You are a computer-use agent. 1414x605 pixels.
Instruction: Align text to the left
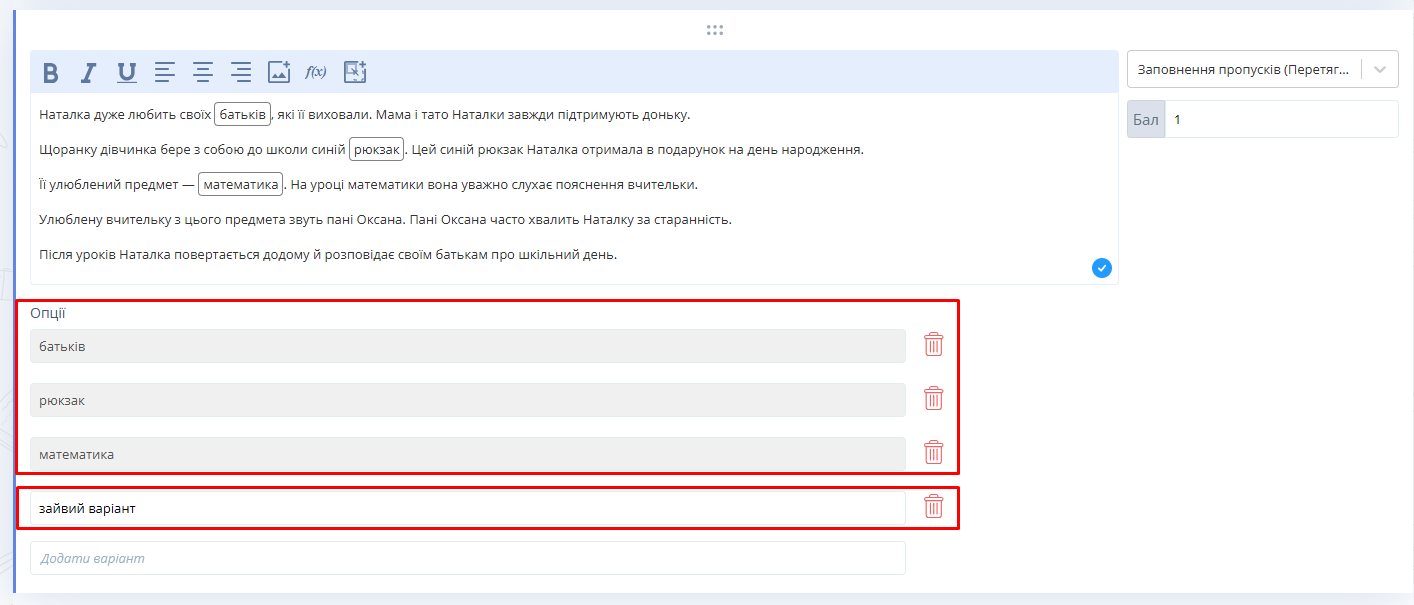click(165, 72)
